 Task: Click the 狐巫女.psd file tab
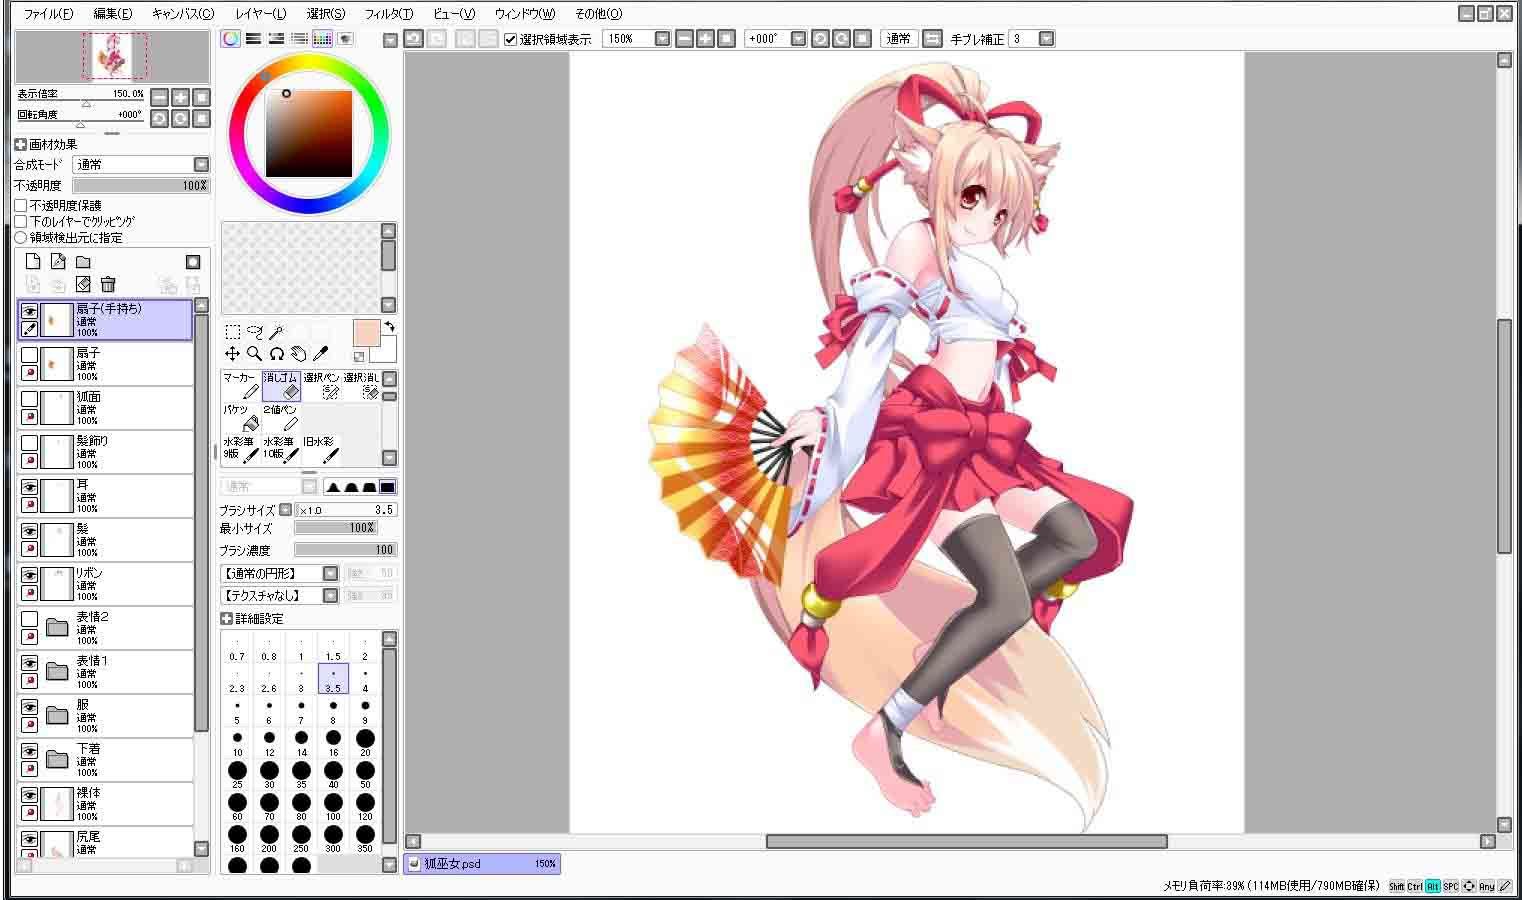pos(482,864)
